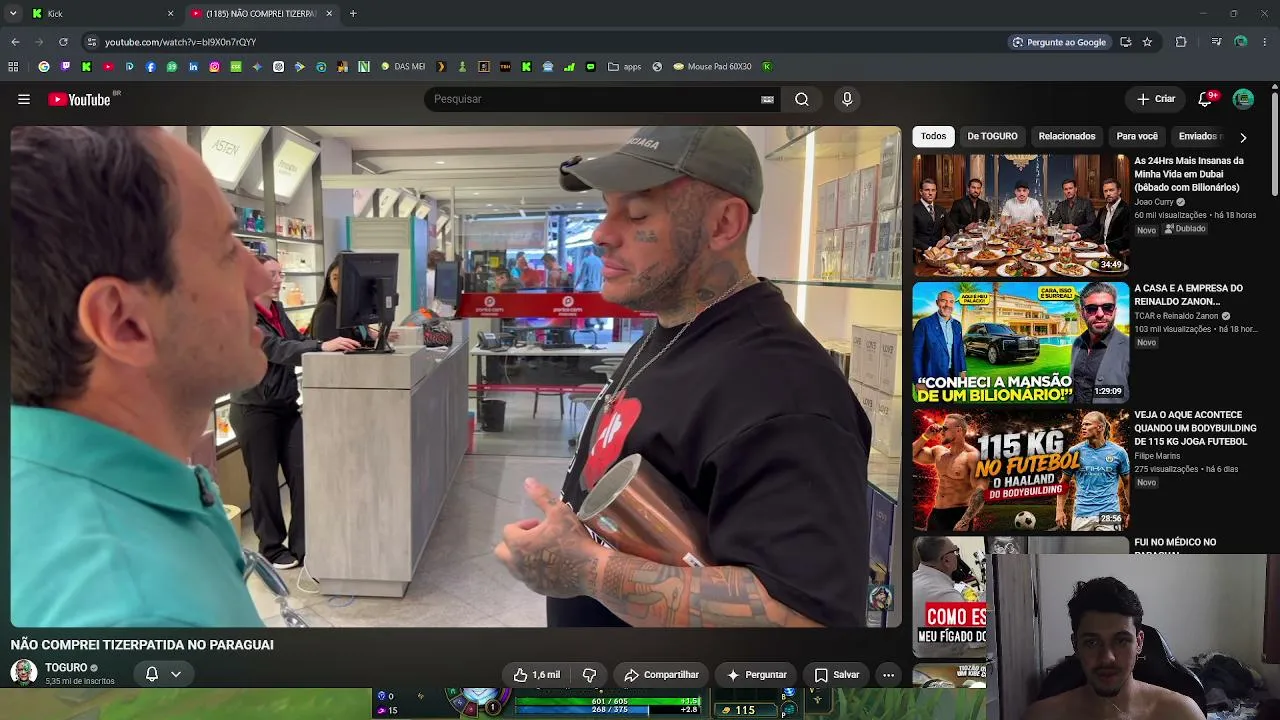This screenshot has height=720, width=1280.
Task: Click Pergunte ao Google in address bar
Action: point(1059,42)
